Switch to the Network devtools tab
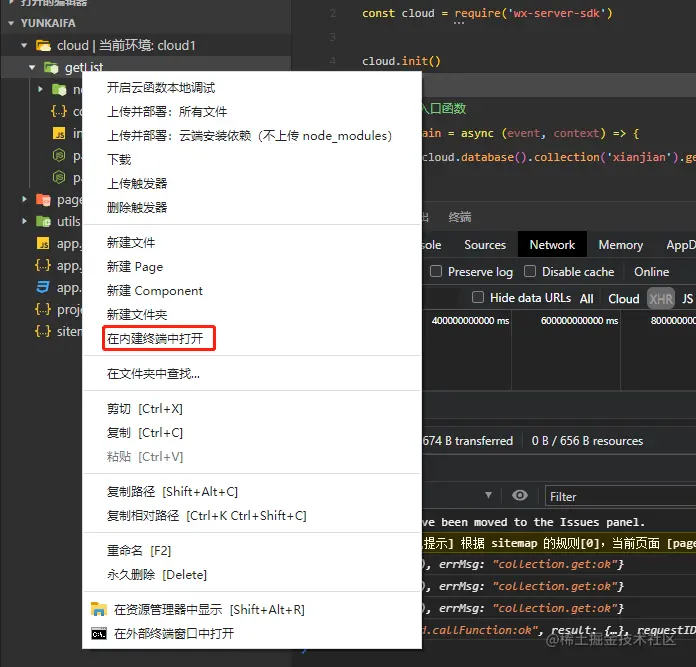 coord(552,245)
